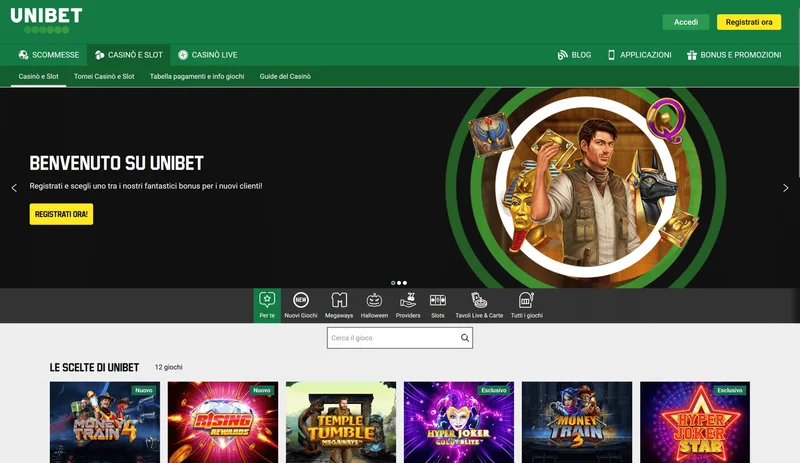The height and width of the screenshot is (463, 800).
Task: Open the Halloween category
Action: click(374, 305)
